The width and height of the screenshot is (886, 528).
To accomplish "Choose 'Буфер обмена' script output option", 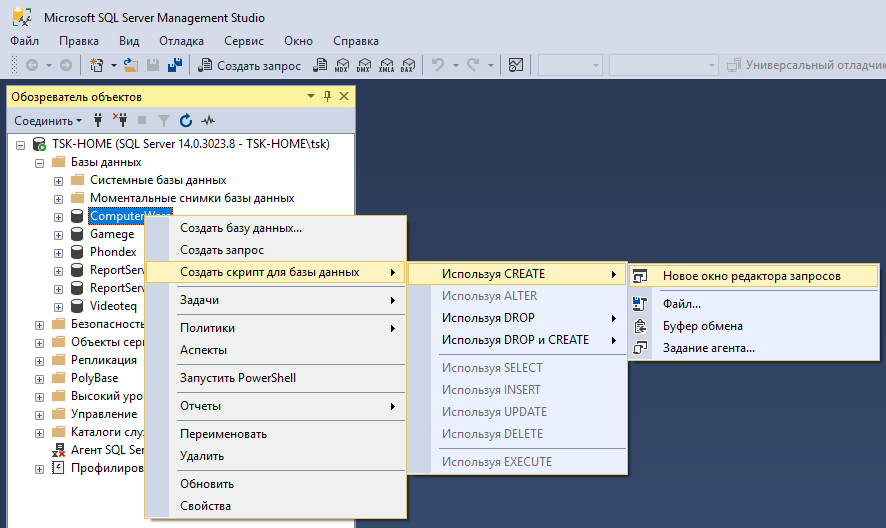I will click(x=754, y=326).
